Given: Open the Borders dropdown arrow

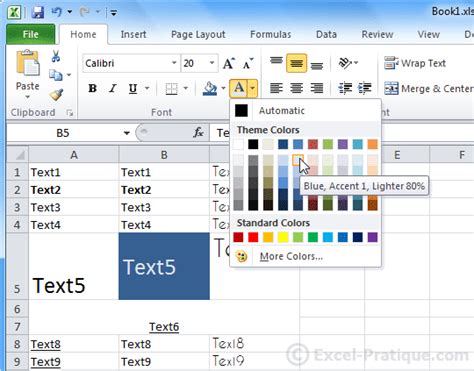Looking at the screenshot, I should pos(186,88).
